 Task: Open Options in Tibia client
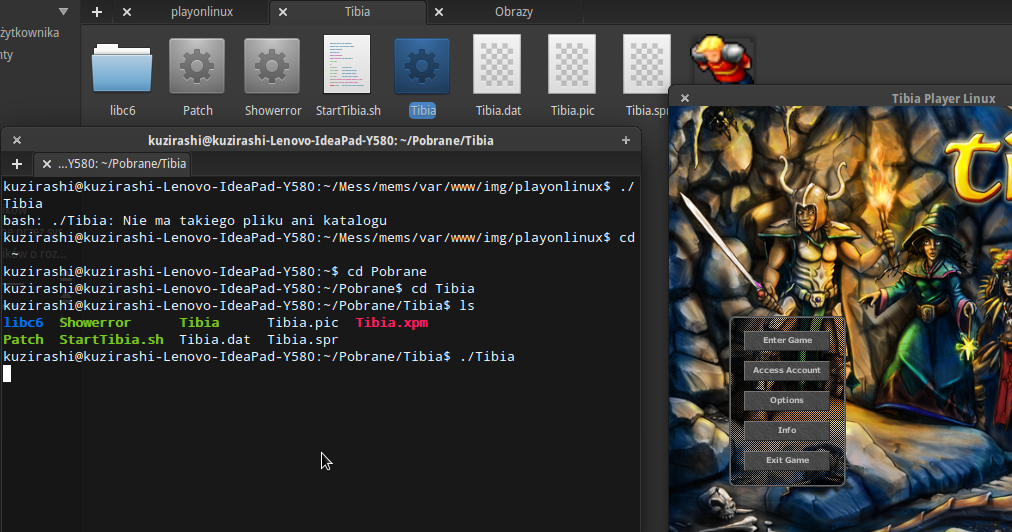click(787, 400)
